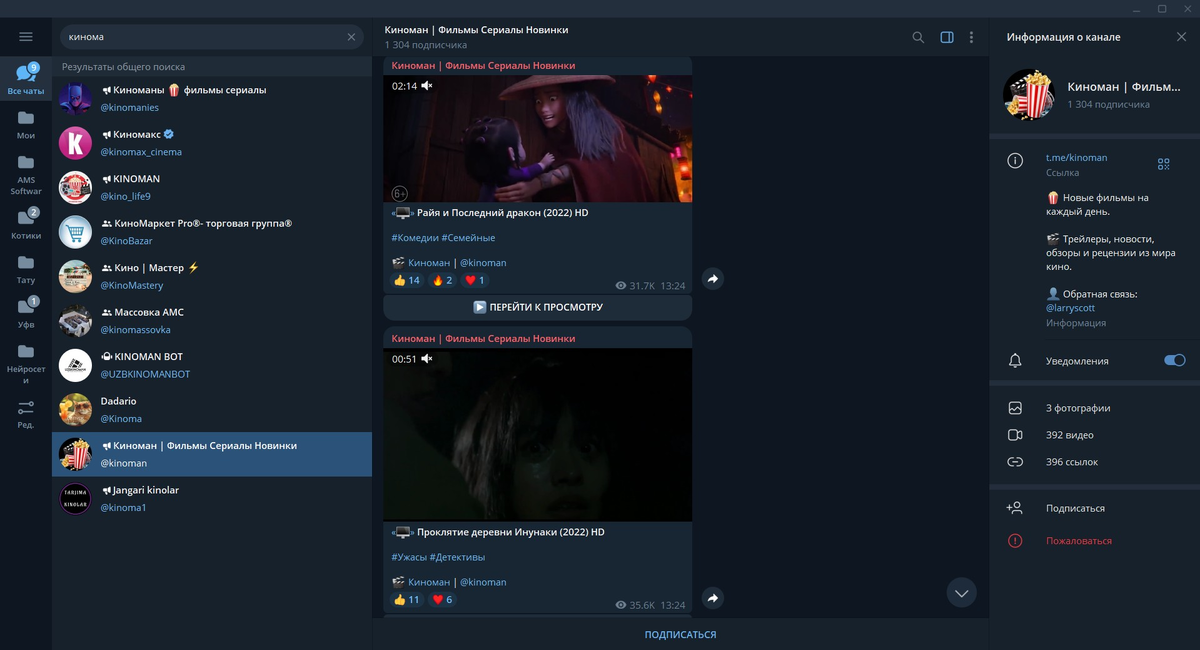Open the three-dot channel options menu
The height and width of the screenshot is (650, 1200).
coord(971,37)
